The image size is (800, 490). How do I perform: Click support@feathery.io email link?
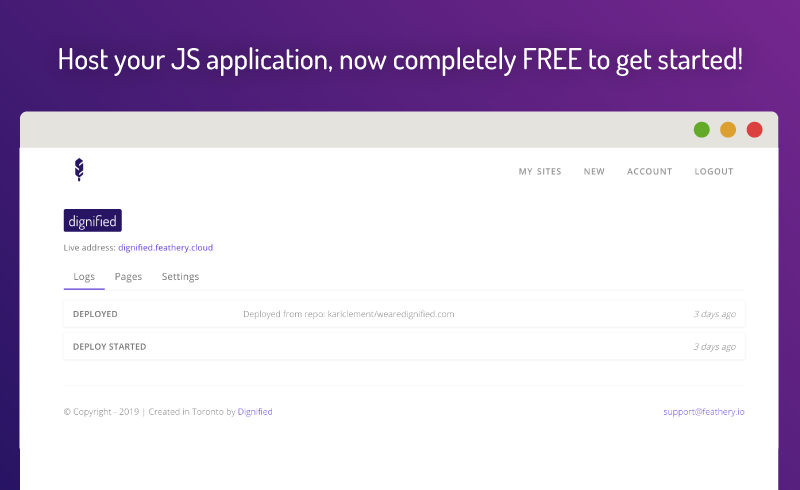click(704, 412)
